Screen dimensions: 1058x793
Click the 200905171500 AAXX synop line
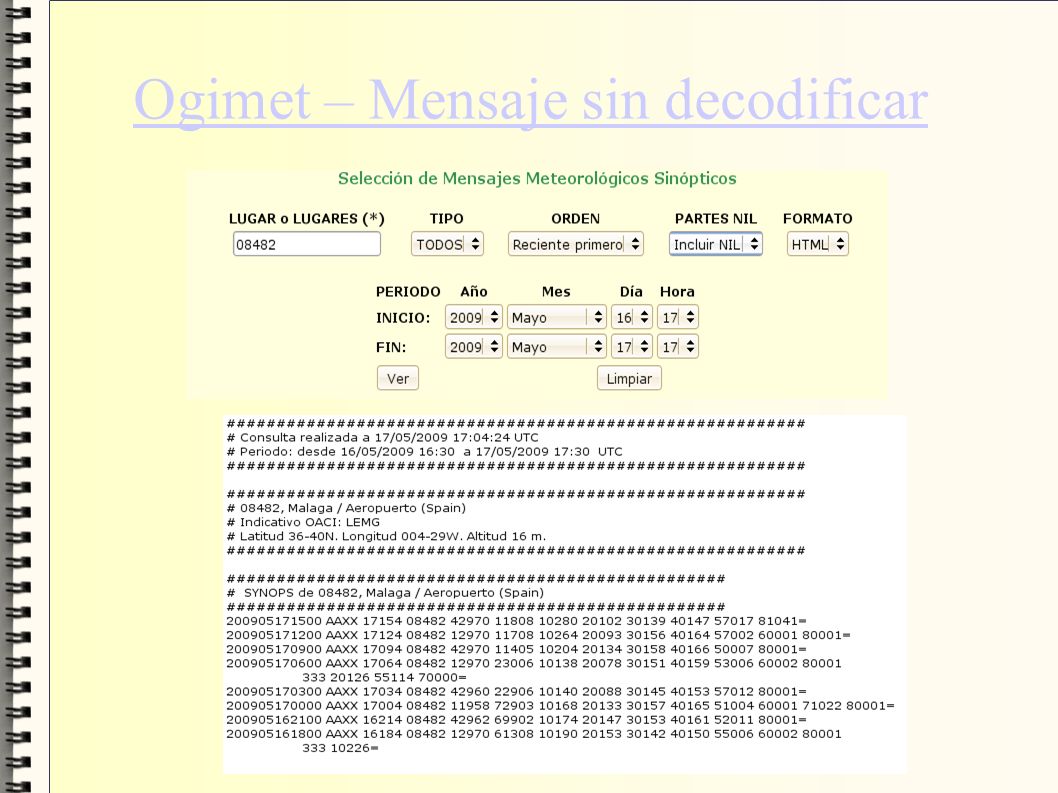(x=516, y=621)
